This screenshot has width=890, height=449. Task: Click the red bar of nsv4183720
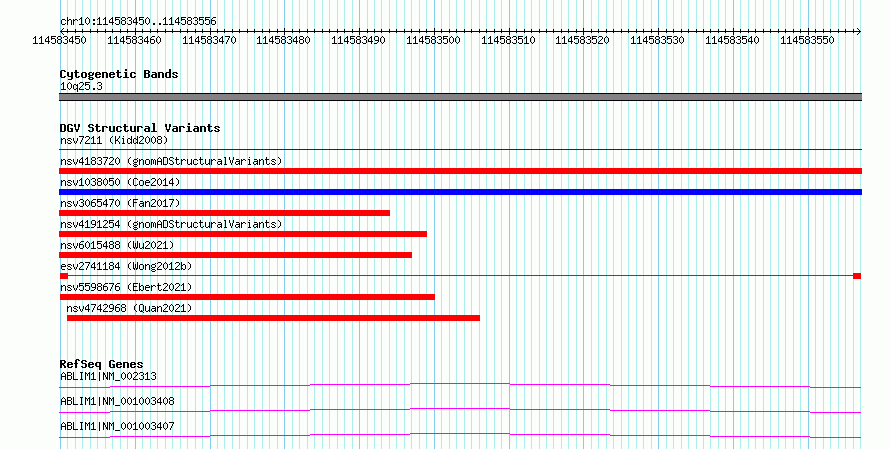tap(460, 171)
